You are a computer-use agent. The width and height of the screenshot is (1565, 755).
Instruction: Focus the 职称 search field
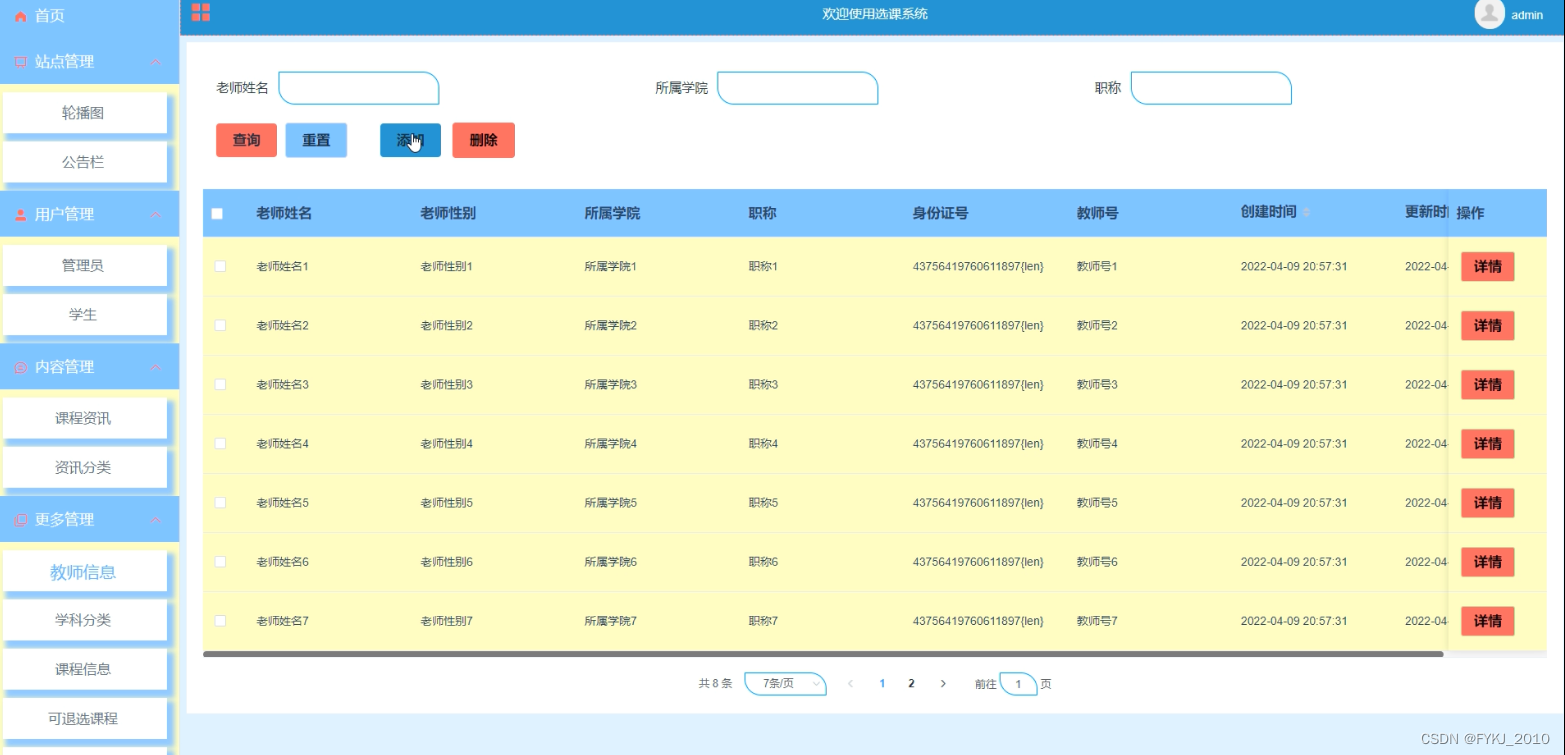1211,88
